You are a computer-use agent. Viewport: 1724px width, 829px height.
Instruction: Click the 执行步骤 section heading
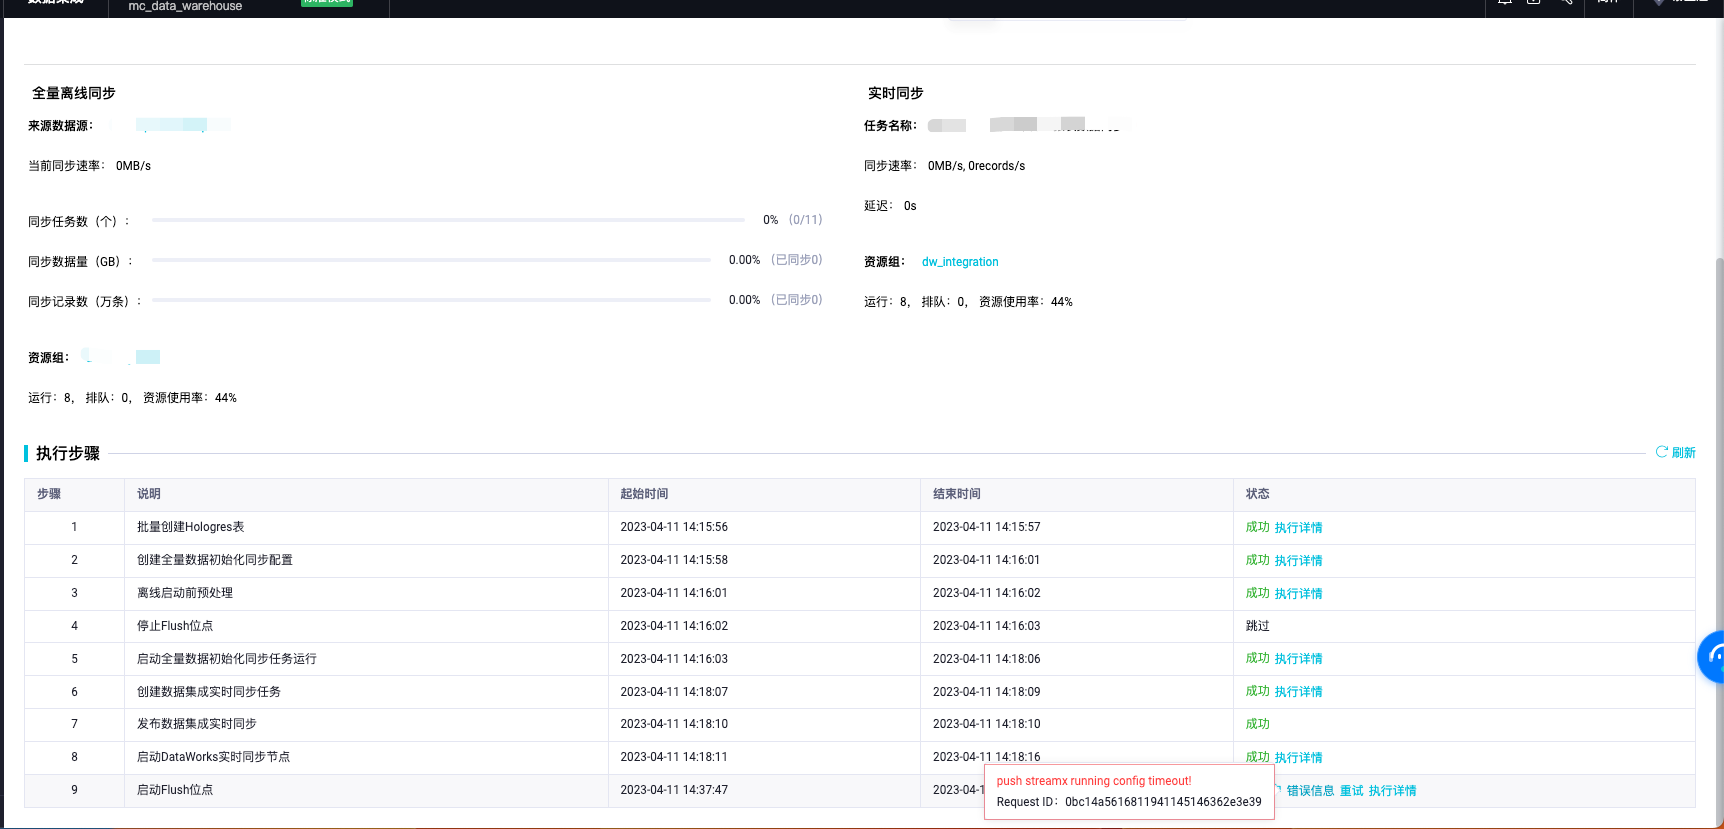(68, 453)
